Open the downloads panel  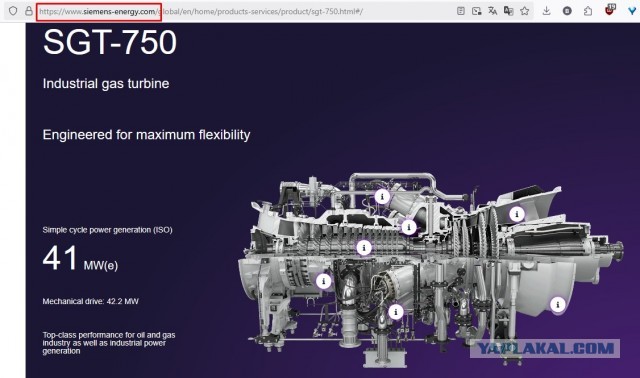[547, 11]
